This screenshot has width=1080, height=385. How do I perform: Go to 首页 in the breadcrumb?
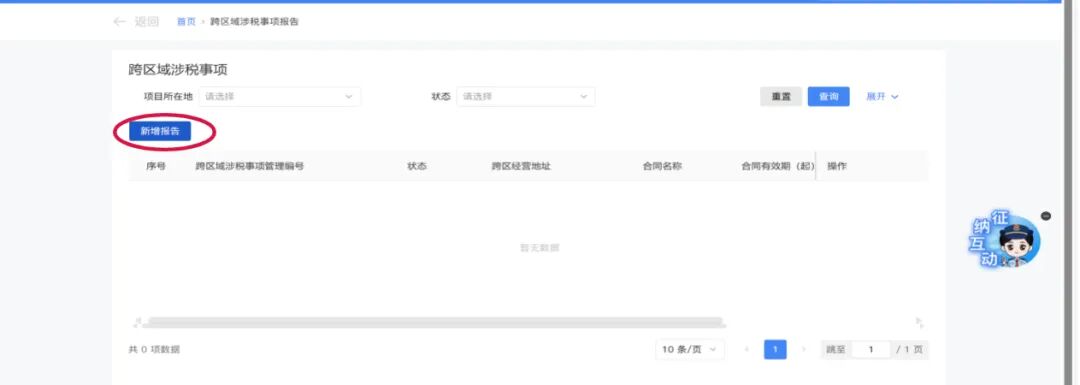186,22
